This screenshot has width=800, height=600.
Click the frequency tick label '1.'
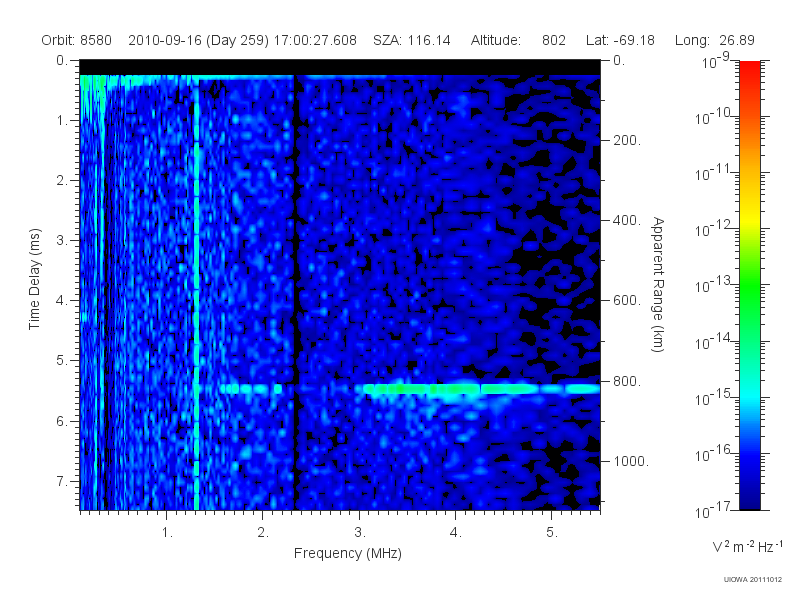coord(167,533)
